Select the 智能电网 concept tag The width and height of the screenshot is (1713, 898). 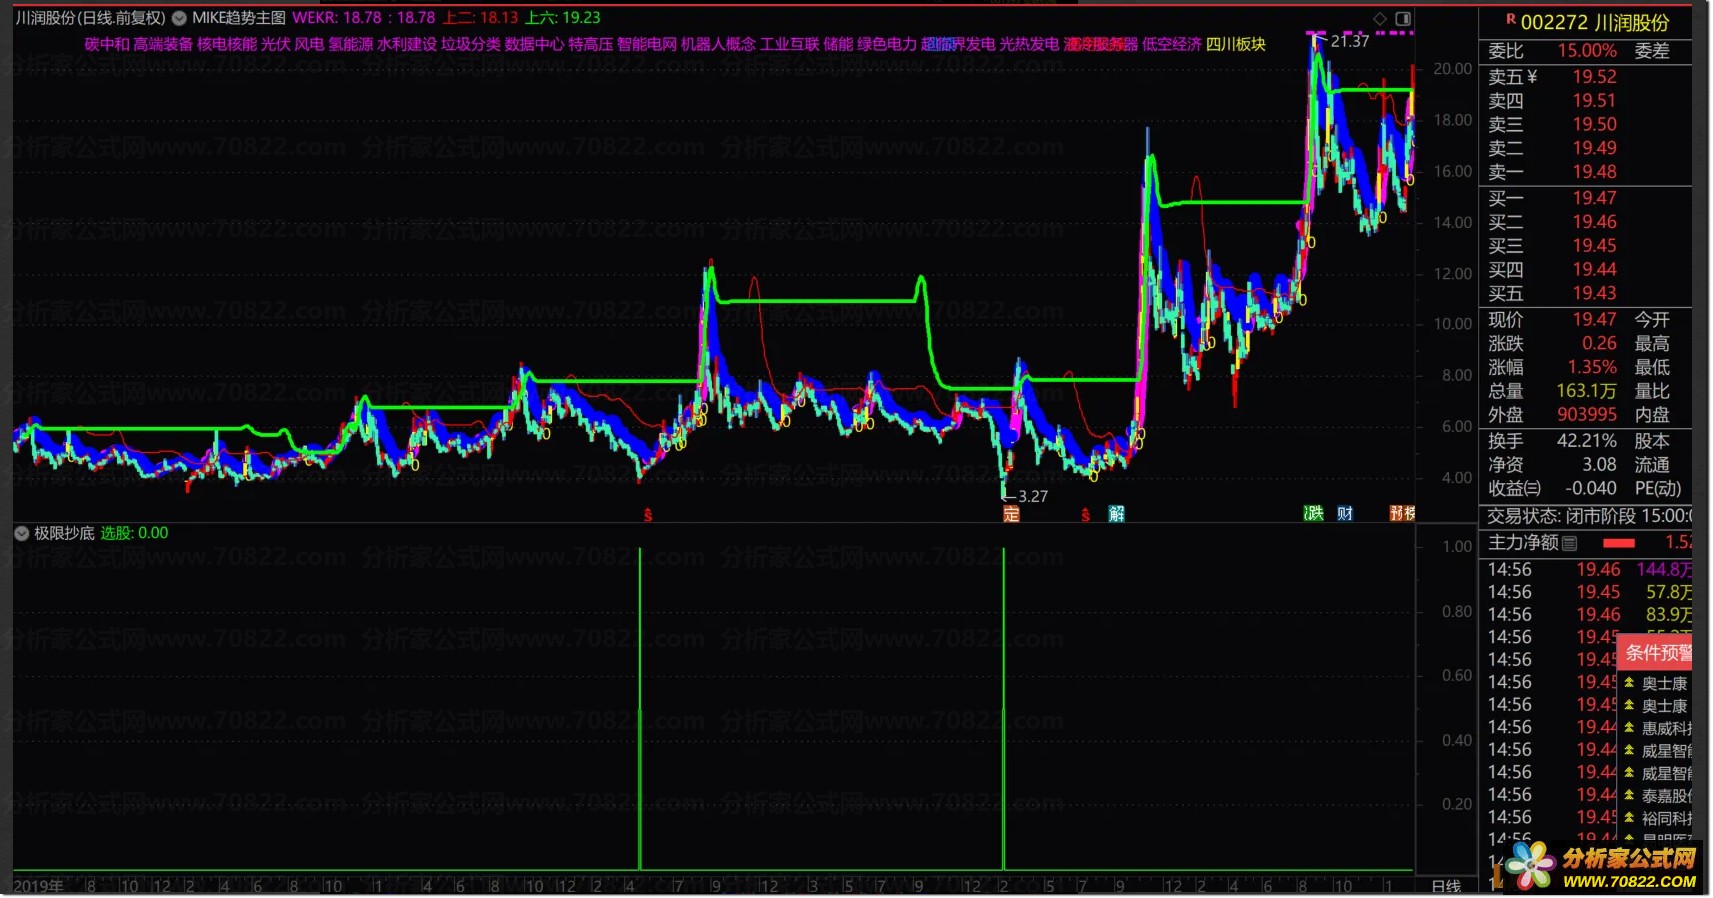647,45
